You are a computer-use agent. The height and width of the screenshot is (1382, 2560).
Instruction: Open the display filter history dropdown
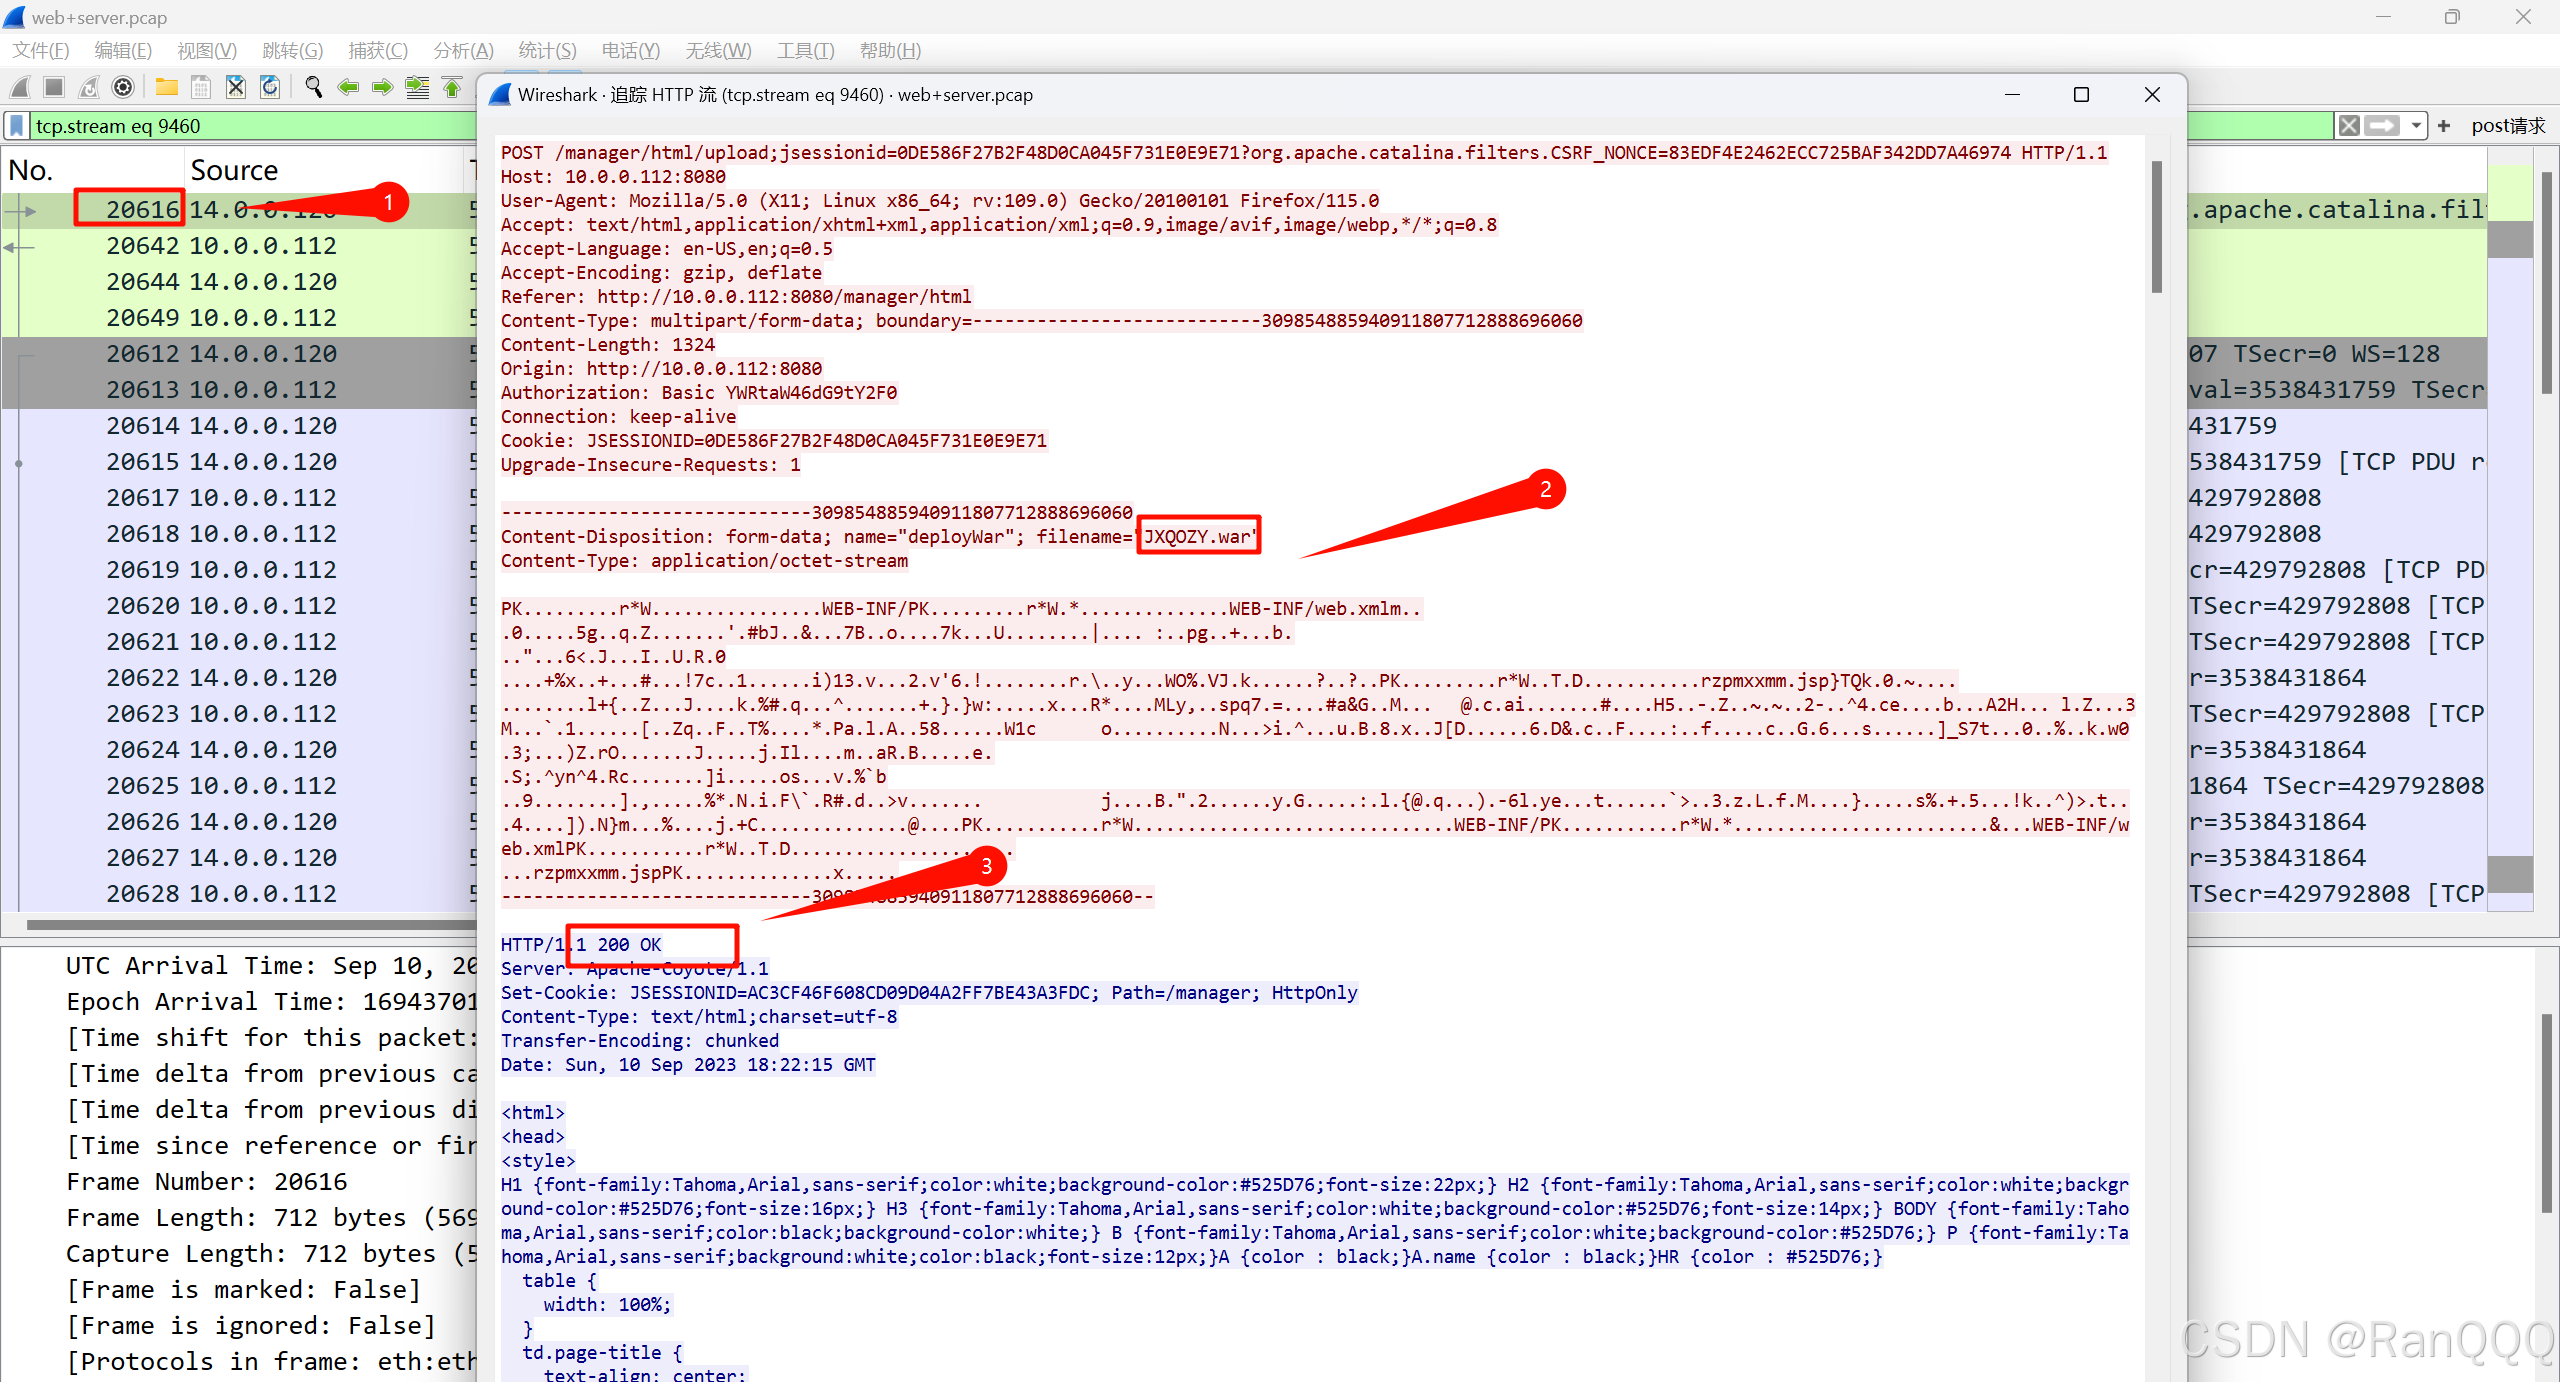tap(2416, 126)
